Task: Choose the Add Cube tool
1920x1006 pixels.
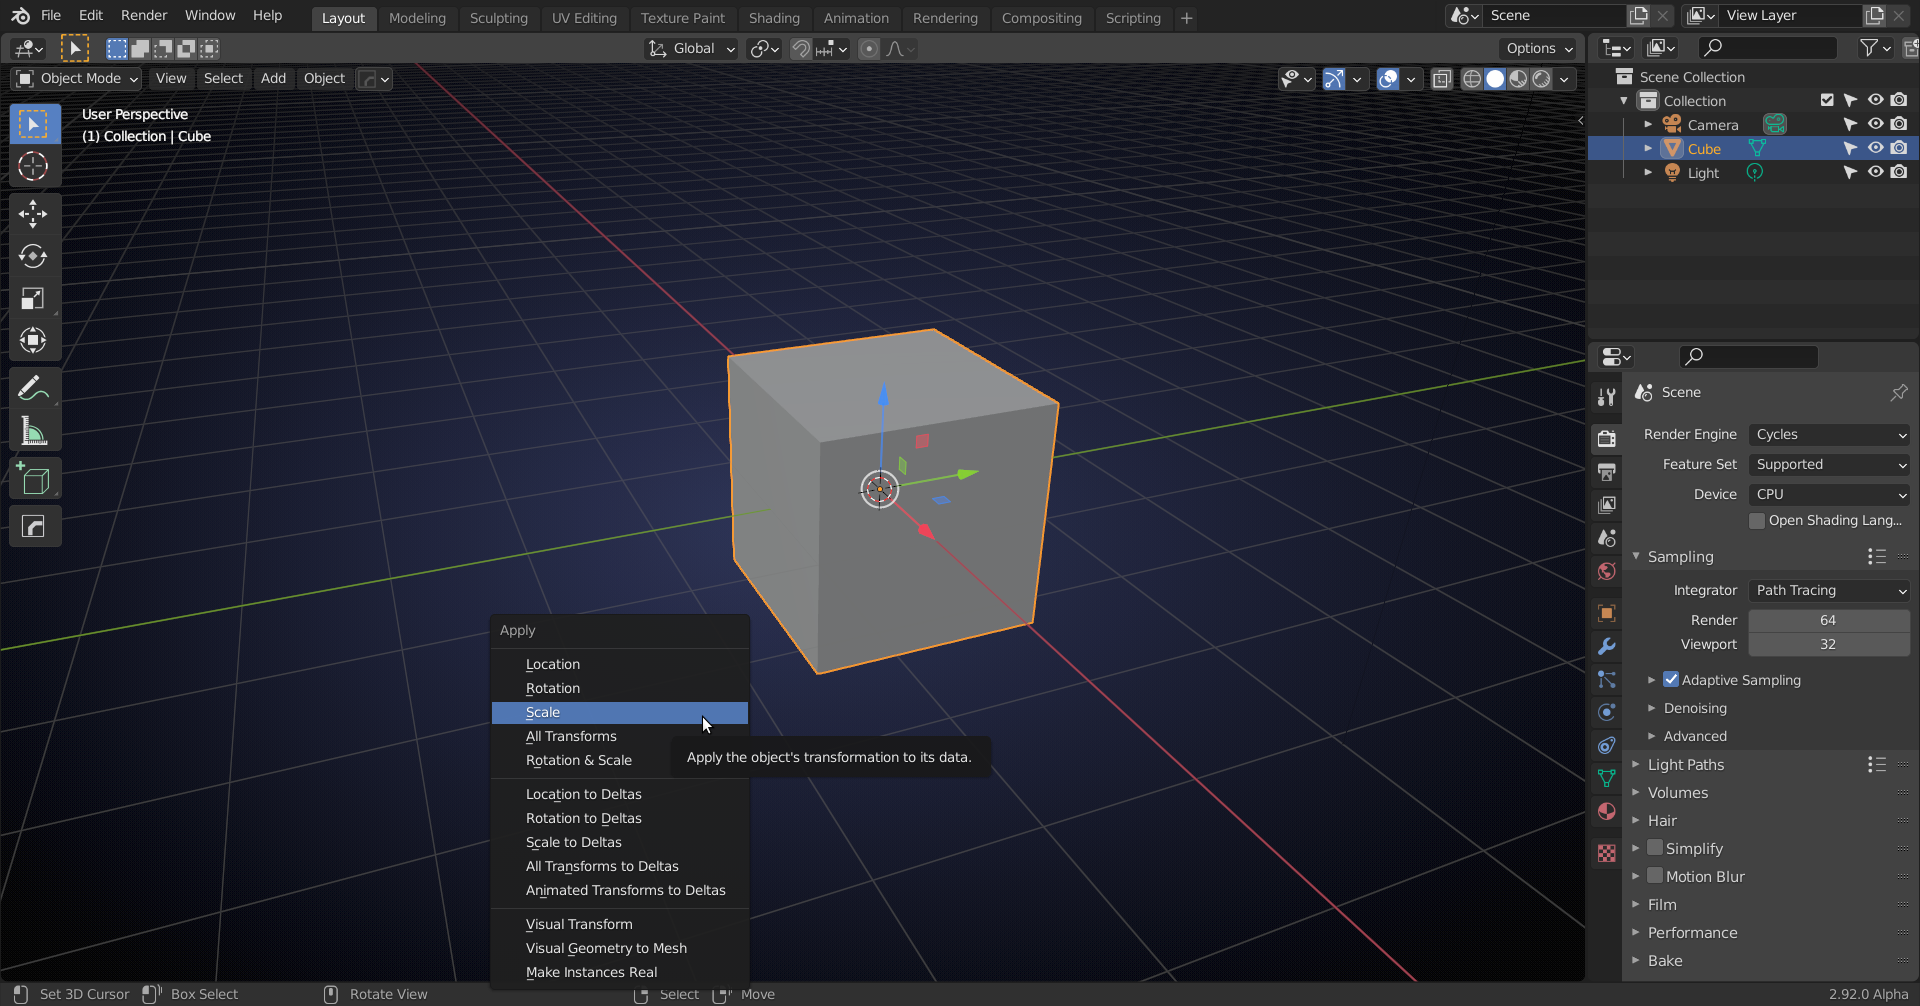Action: (34, 479)
